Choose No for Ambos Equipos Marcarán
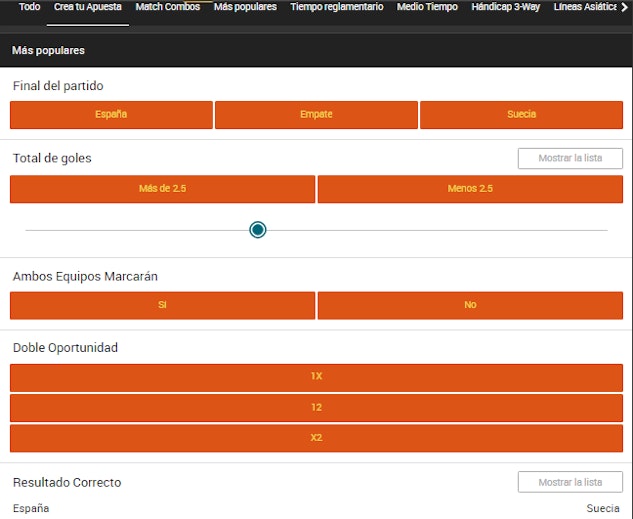Screen dimensions: 633x519 coord(470,305)
